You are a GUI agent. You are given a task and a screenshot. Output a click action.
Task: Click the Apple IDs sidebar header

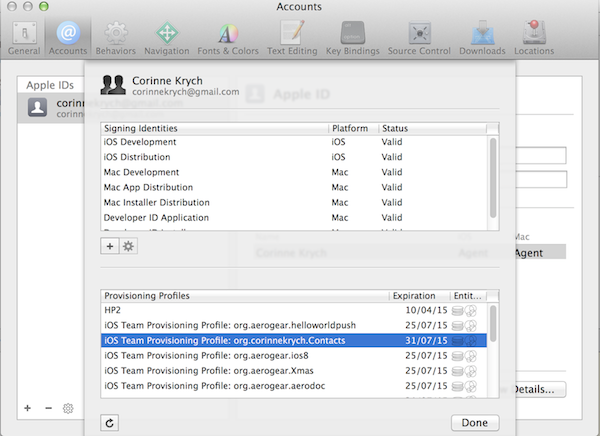tap(50, 85)
